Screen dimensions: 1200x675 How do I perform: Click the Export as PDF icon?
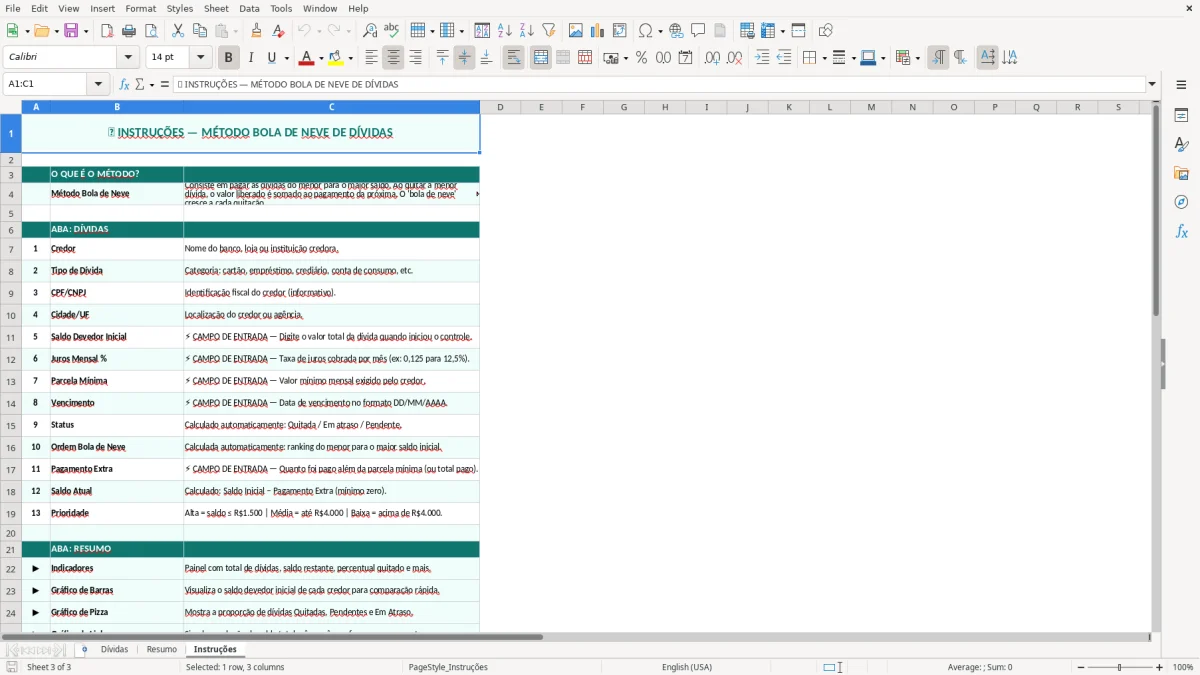pyautogui.click(x=107, y=31)
